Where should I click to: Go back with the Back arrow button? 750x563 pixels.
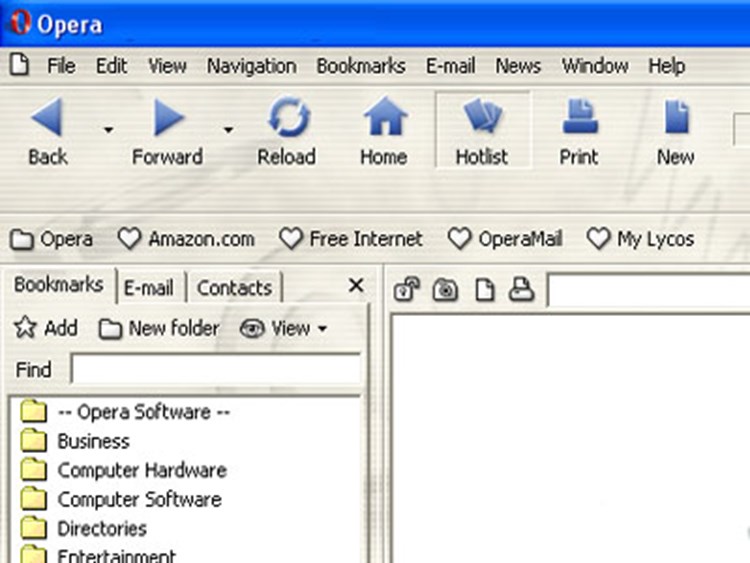47,131
